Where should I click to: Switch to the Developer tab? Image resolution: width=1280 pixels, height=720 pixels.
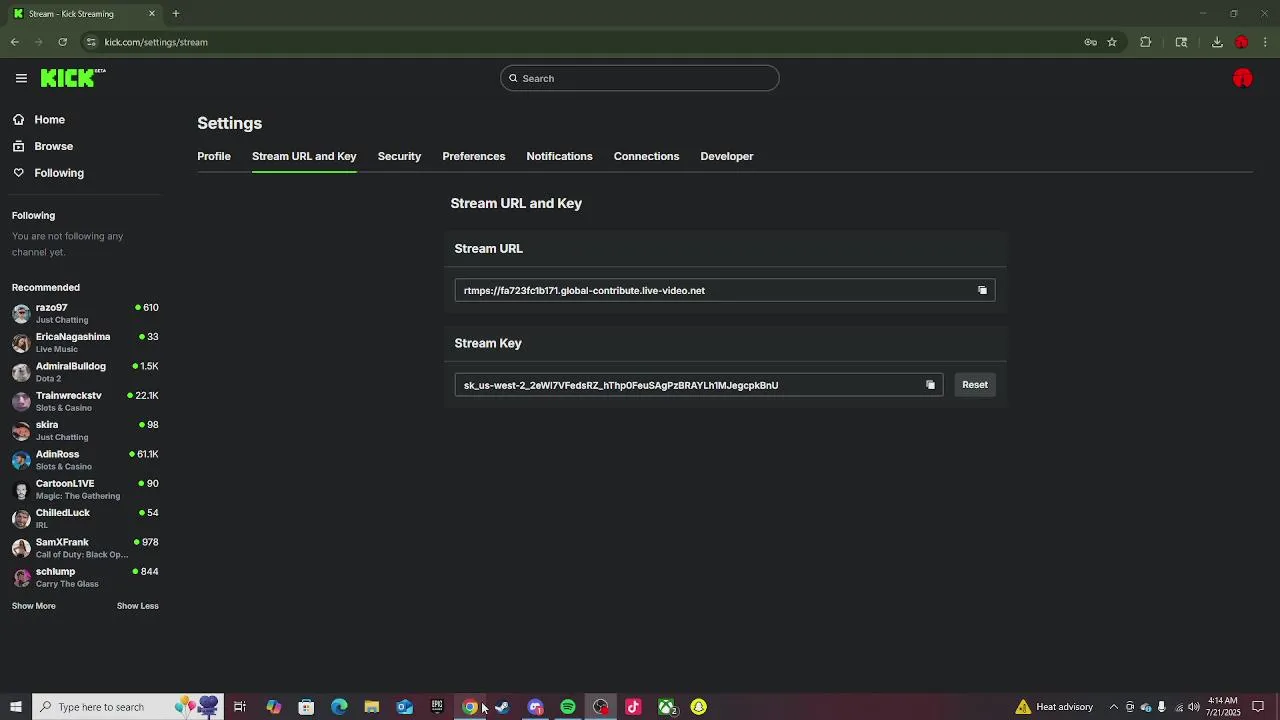[x=727, y=156]
